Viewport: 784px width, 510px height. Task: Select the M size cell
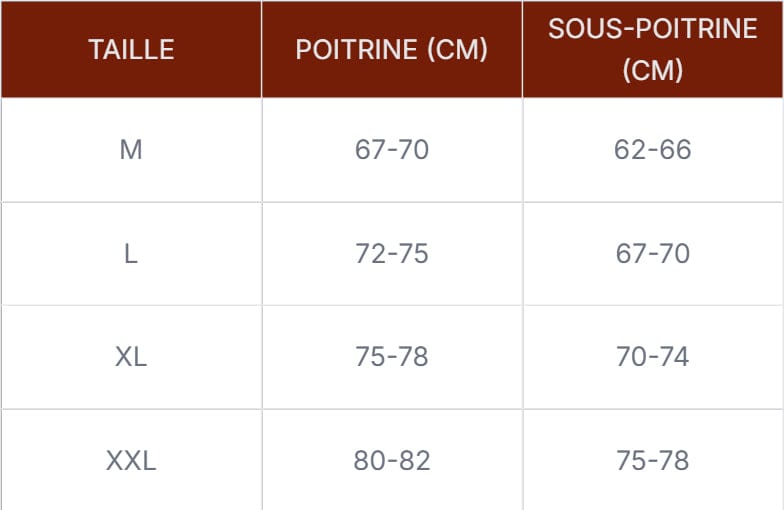coord(131,150)
